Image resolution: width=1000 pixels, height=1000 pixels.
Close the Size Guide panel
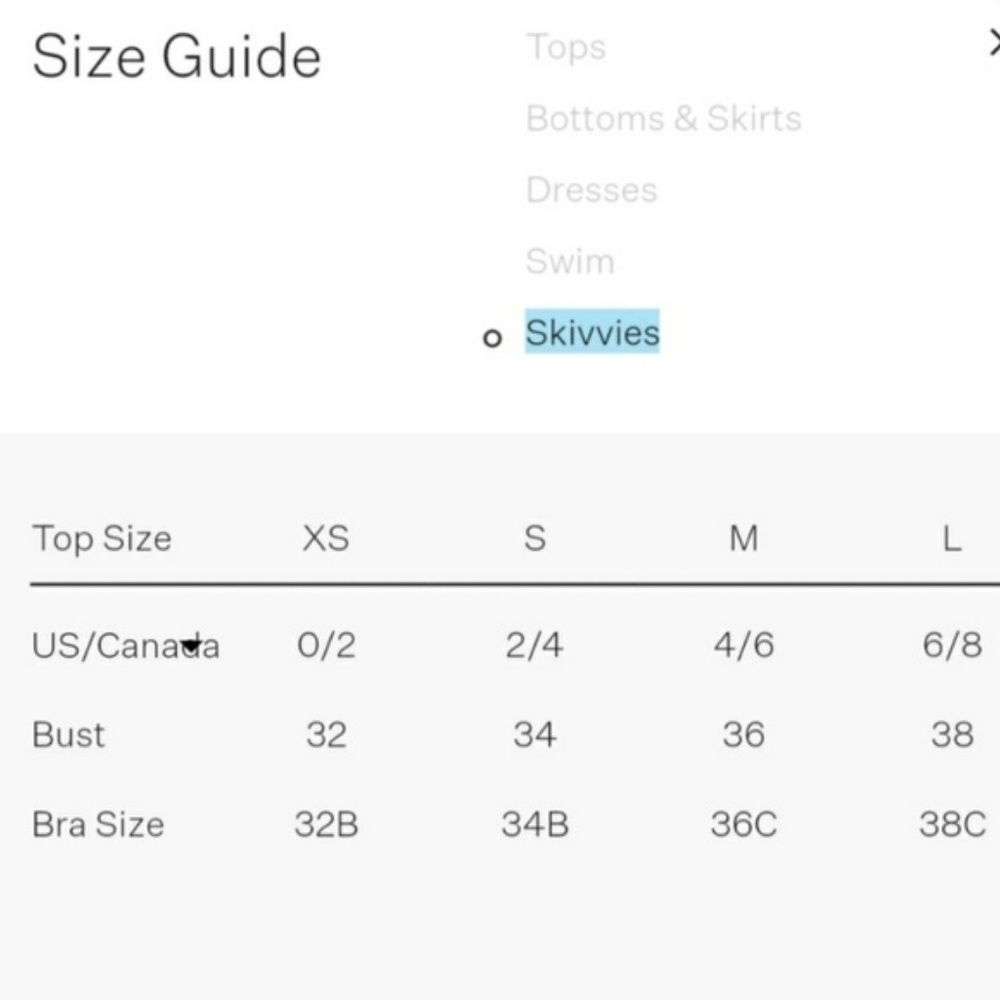[x=994, y=44]
